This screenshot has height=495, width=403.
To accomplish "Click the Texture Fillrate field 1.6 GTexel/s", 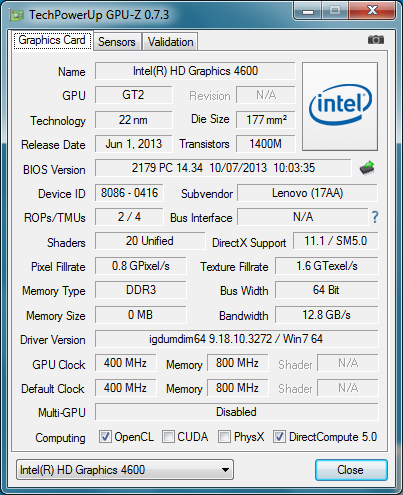I will coord(327,266).
